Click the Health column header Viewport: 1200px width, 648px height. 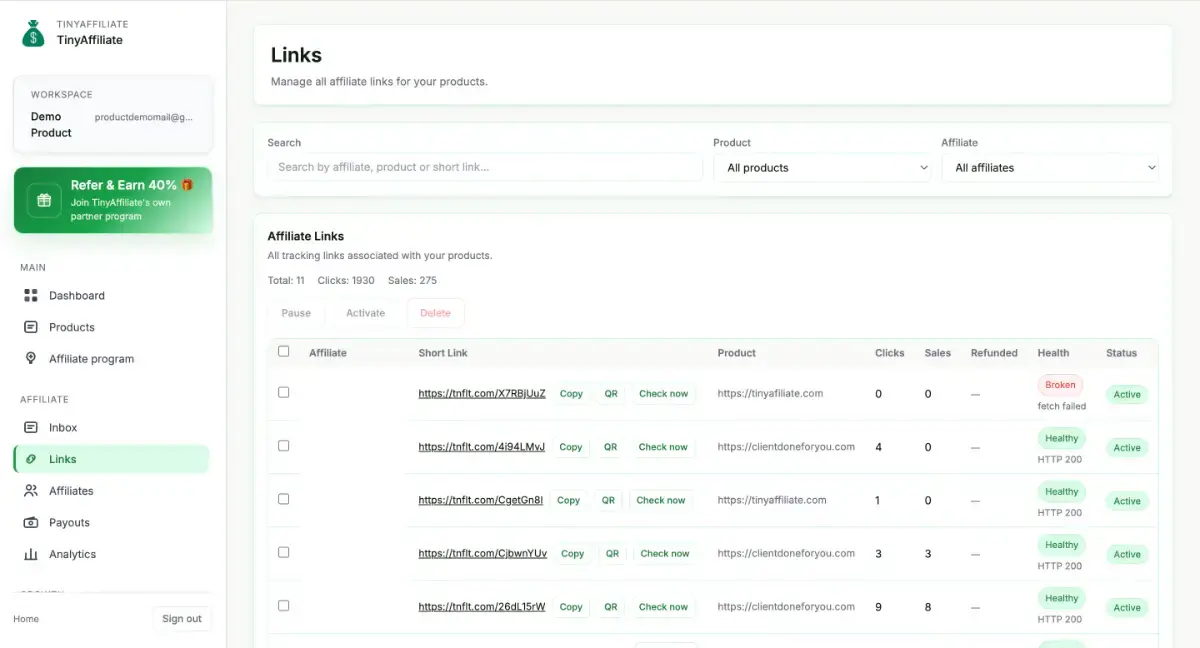[1053, 353]
